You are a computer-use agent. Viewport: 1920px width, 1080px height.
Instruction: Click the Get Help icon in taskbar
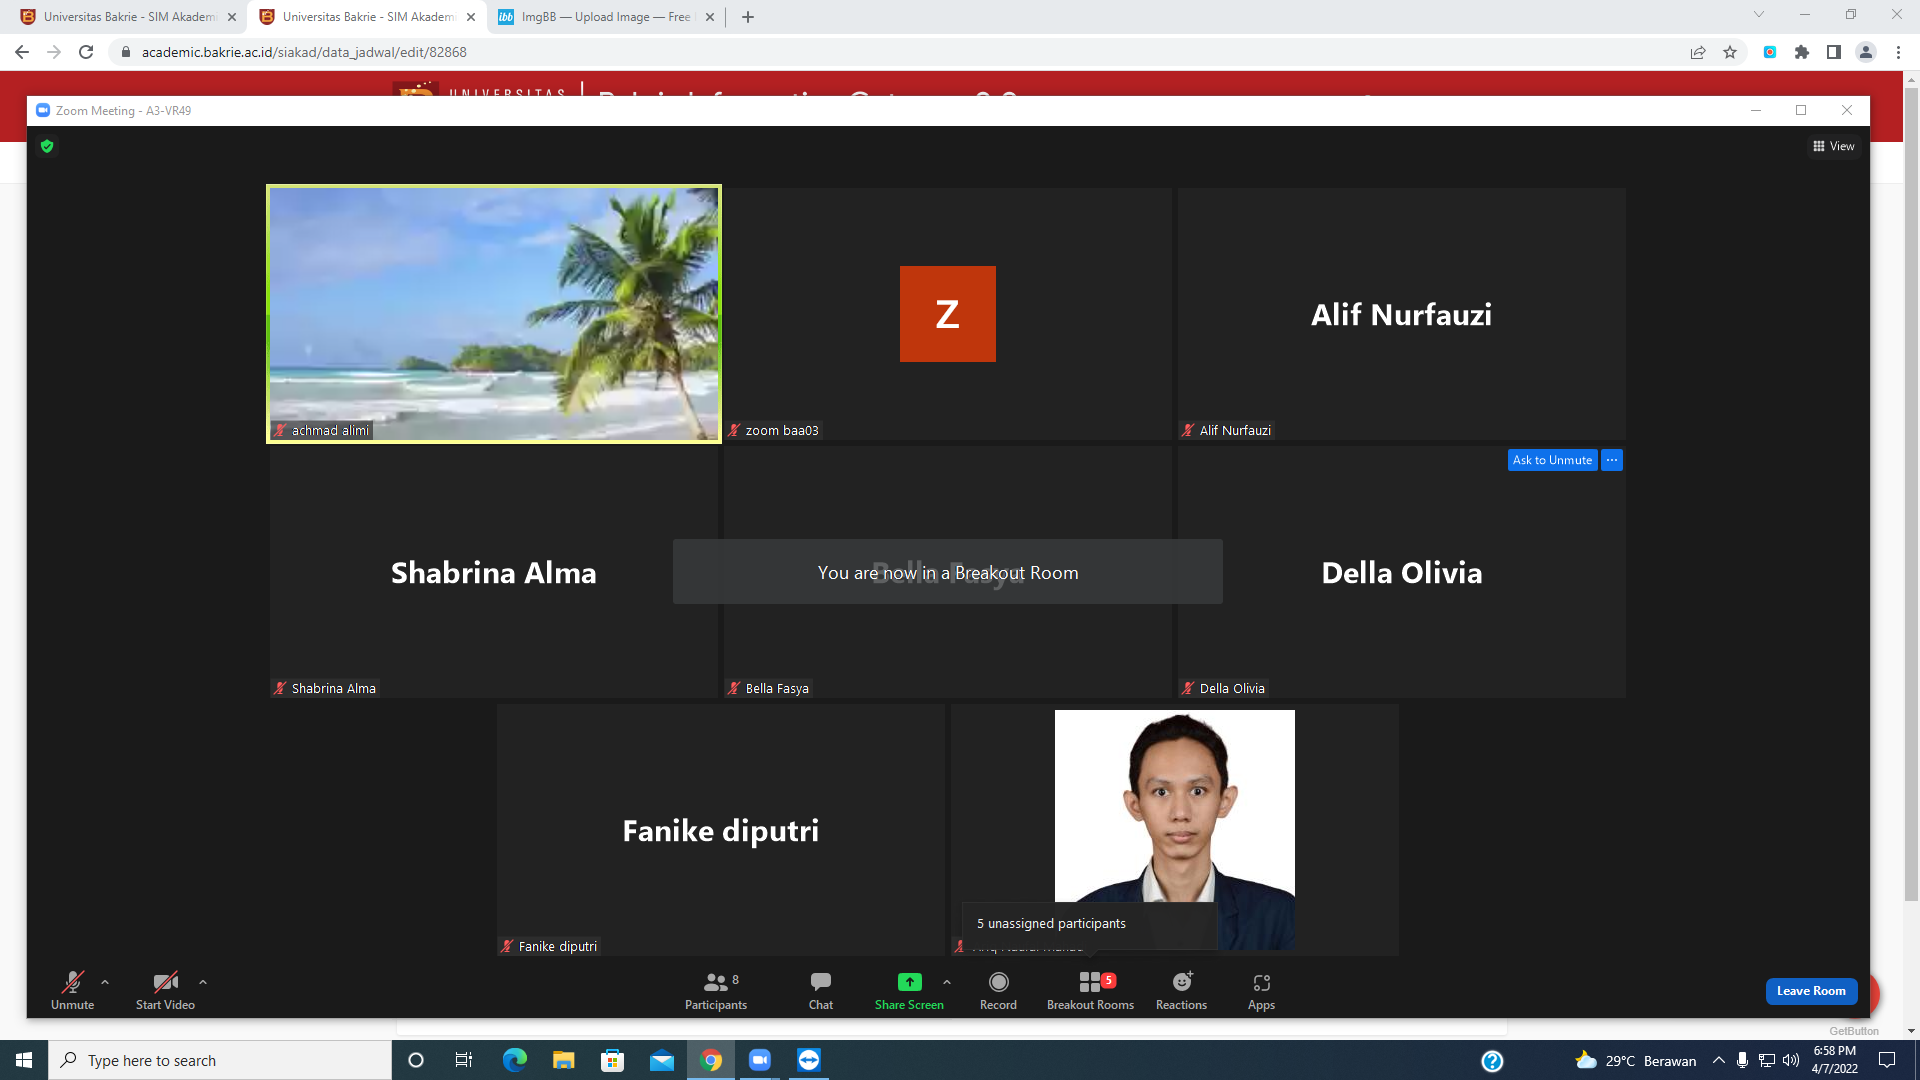click(1492, 1061)
